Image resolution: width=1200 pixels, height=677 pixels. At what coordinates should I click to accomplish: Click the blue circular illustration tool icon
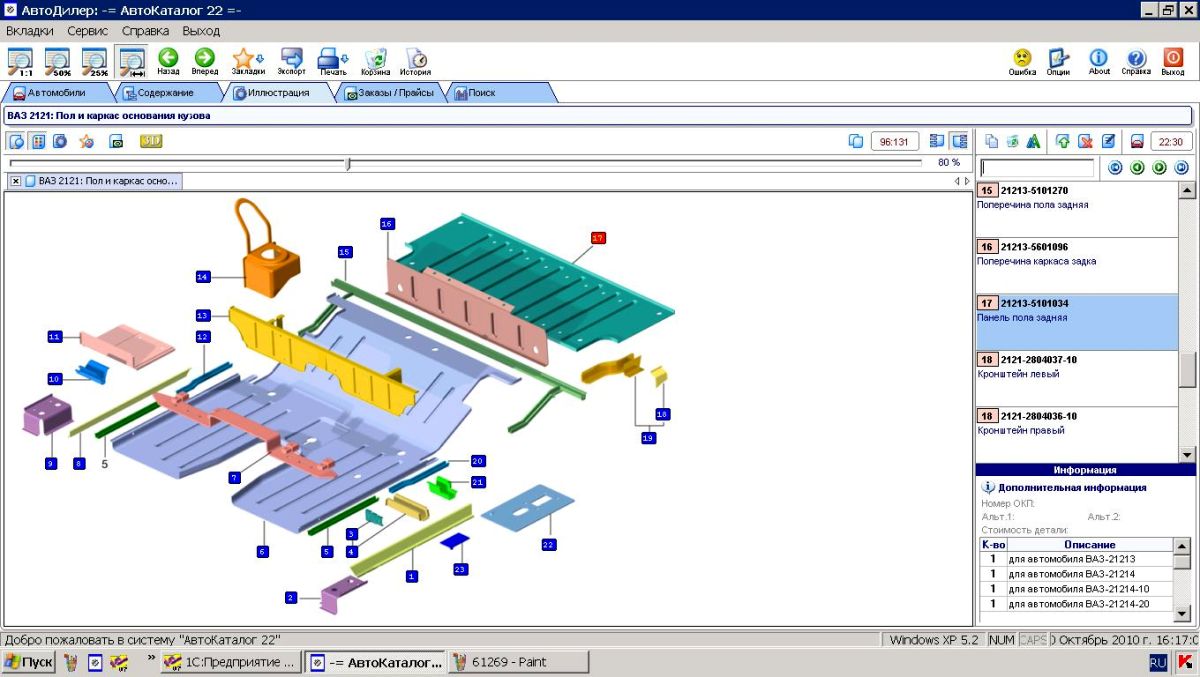(59, 141)
